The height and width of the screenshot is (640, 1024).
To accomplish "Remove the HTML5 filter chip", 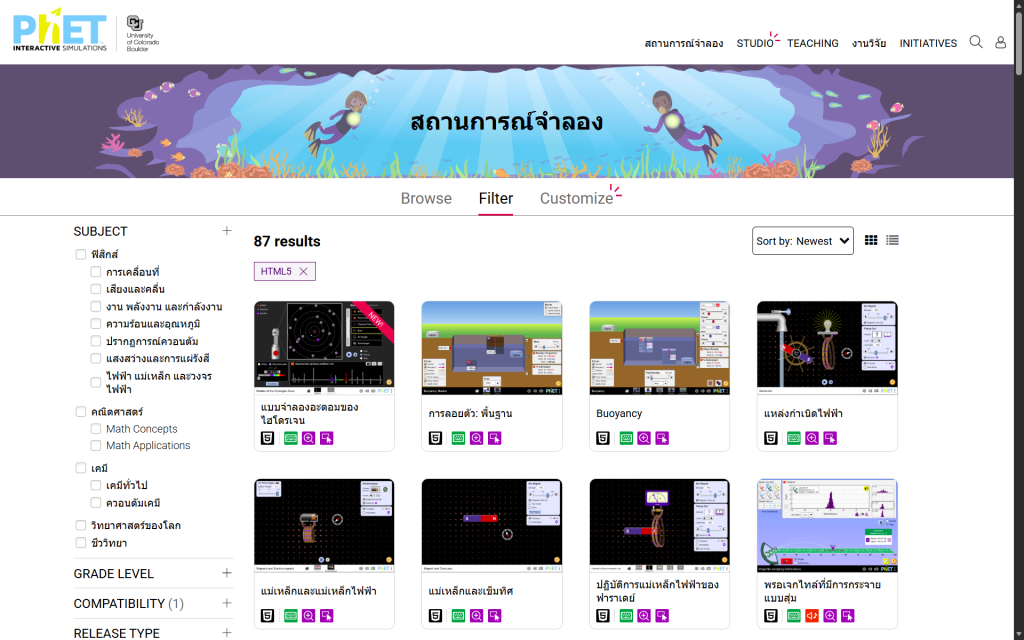I will click(x=304, y=271).
